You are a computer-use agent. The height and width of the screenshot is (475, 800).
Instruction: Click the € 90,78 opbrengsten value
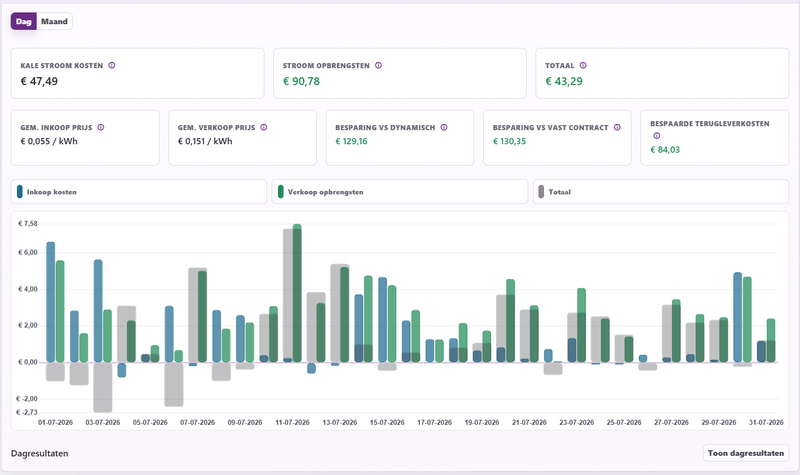tap(302, 81)
